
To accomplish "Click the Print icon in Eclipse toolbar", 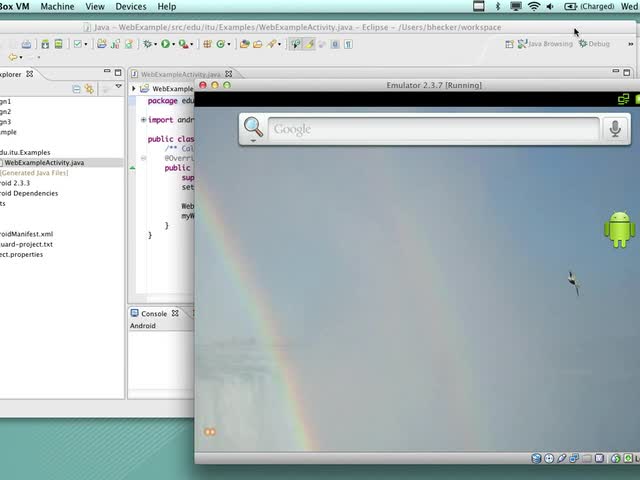I will pos(26,44).
